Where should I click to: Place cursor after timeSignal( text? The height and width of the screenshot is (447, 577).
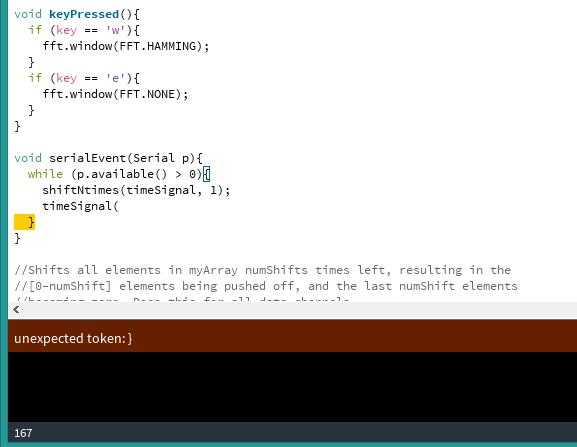(x=119, y=206)
